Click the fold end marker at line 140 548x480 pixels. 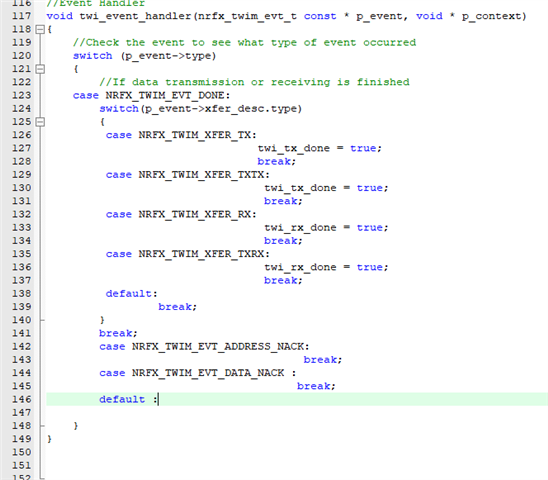point(42,320)
